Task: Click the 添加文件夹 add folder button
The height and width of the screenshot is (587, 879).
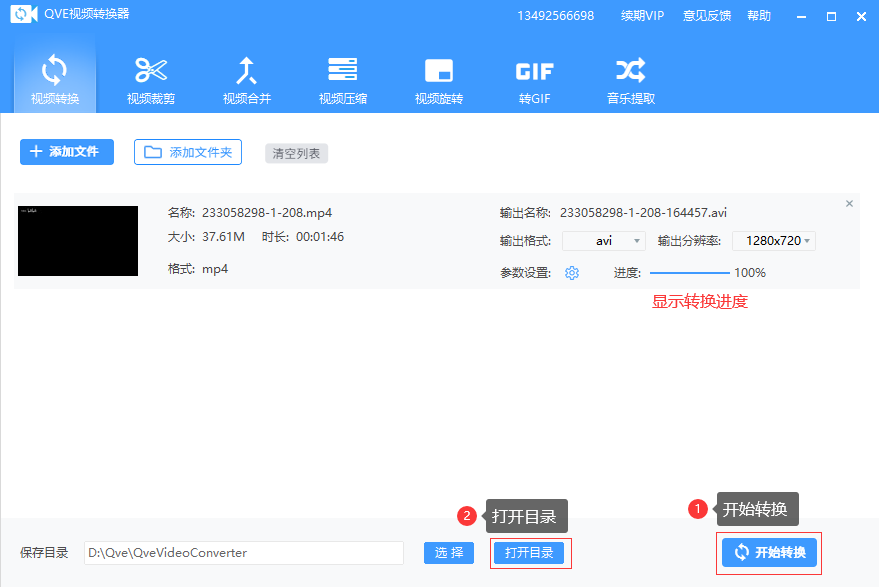Action: [x=188, y=152]
